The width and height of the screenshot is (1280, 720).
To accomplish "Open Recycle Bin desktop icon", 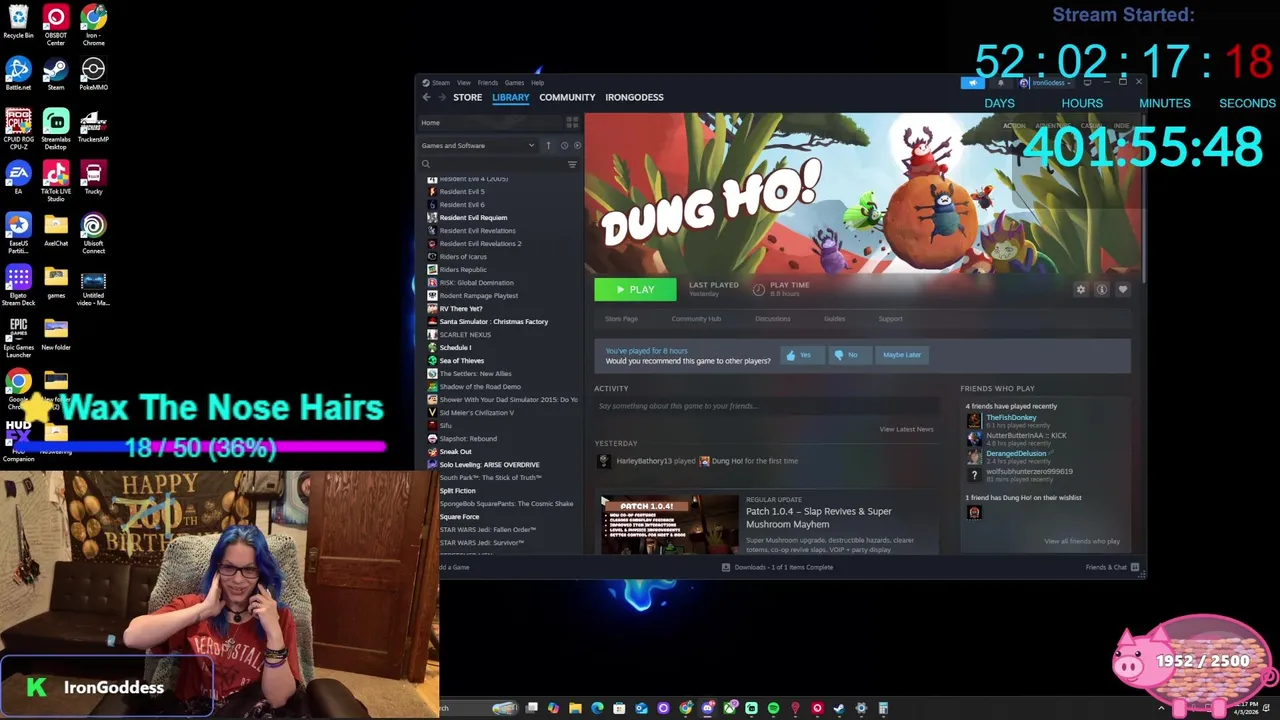I will pyautogui.click(x=18, y=20).
